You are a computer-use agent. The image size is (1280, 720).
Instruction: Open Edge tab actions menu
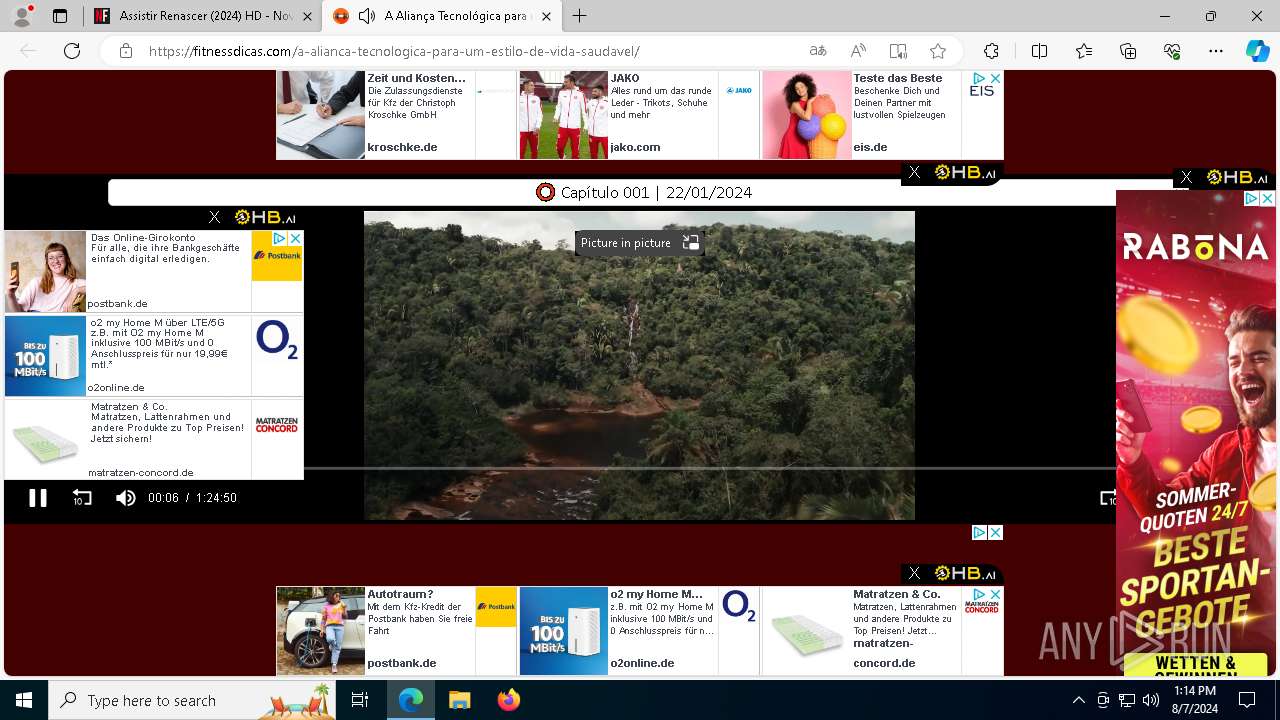(60, 16)
